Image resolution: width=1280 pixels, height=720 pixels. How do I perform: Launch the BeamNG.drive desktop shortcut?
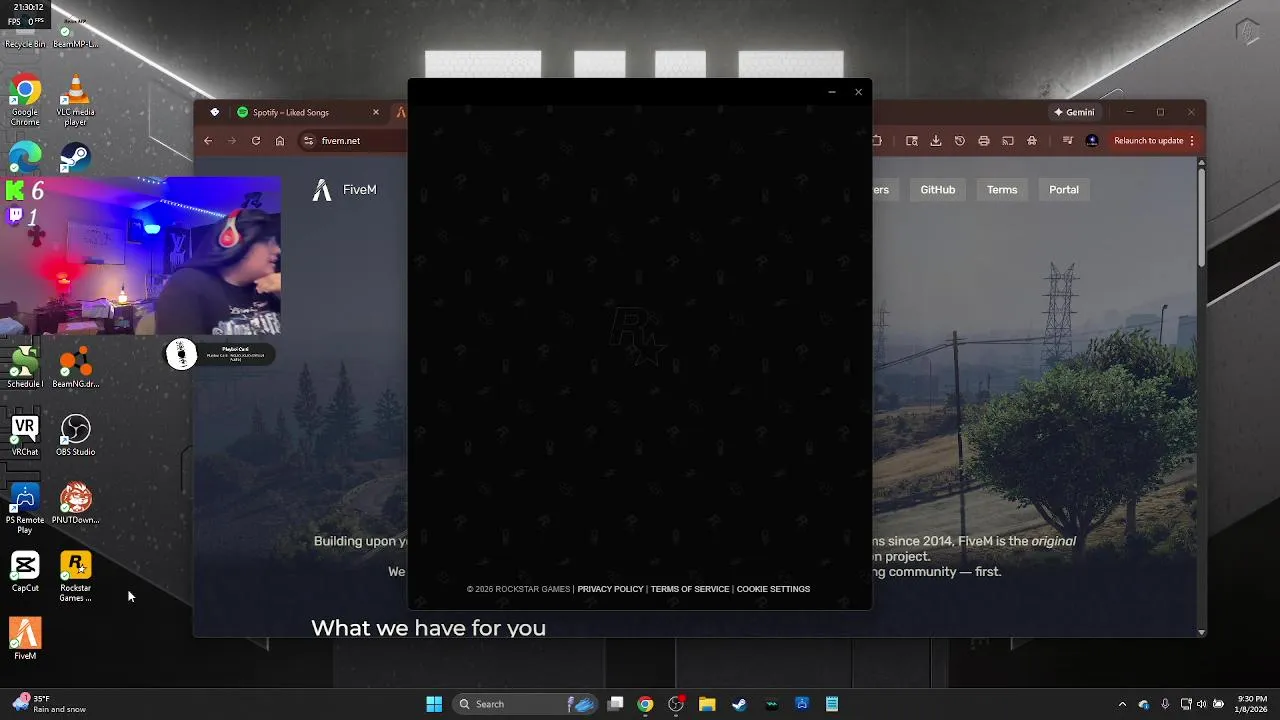pyautogui.click(x=75, y=368)
